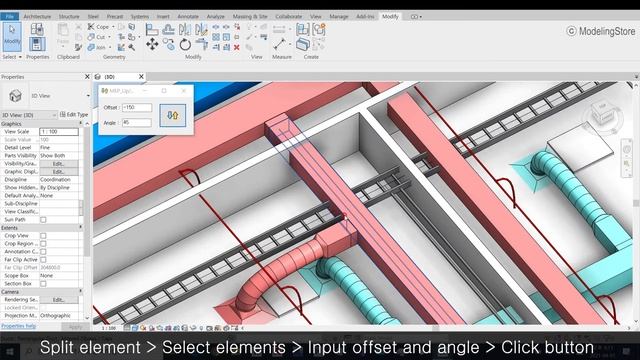
Task: Click Edit button for Visibility/Graphics
Action: click(59, 164)
